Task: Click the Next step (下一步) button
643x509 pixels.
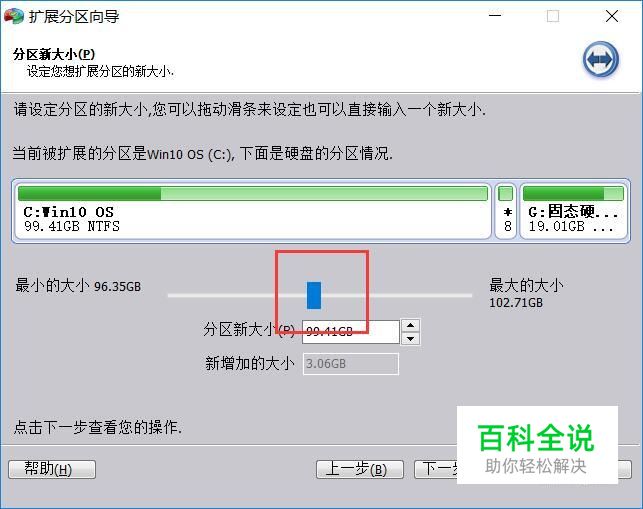Action: point(436,469)
